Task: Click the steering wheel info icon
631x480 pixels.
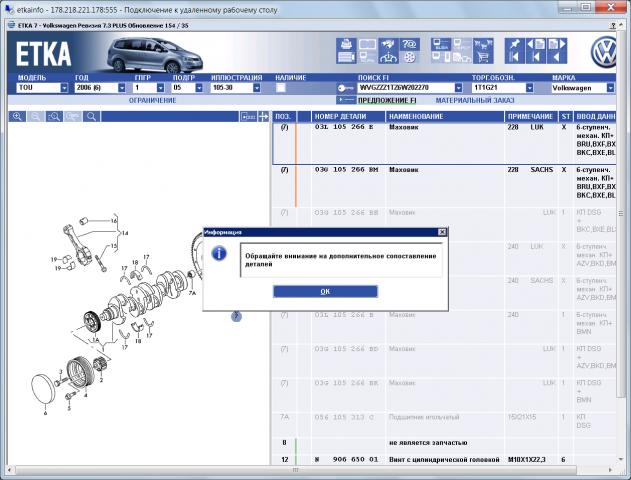Action: tap(388, 57)
